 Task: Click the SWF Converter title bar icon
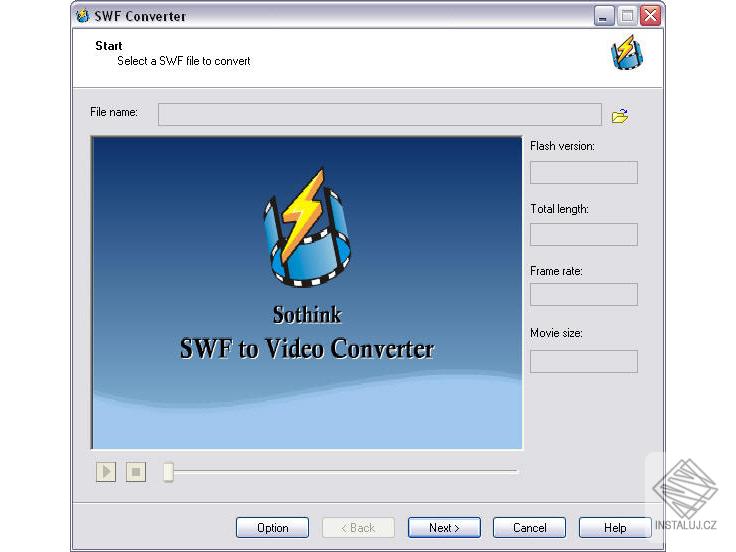[x=83, y=15]
